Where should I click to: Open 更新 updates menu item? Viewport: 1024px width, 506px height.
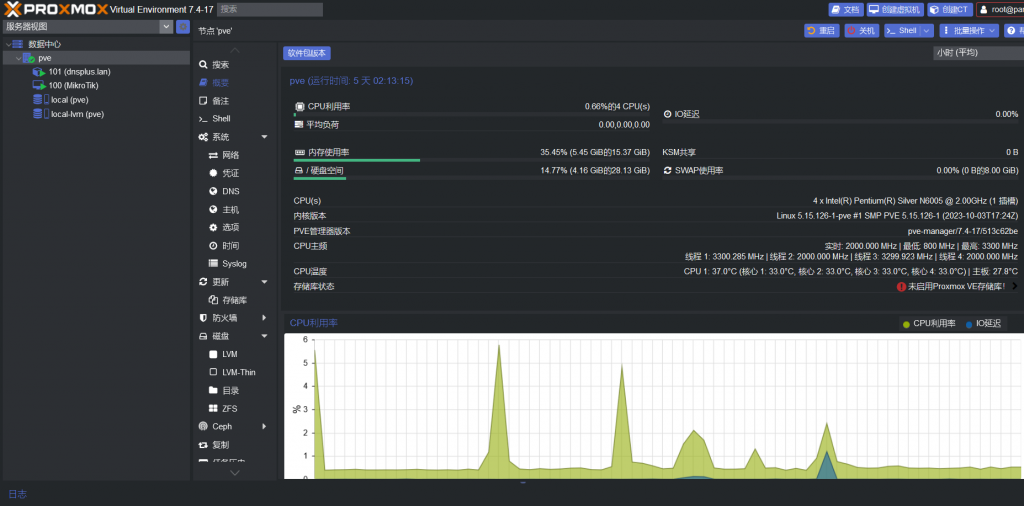[x=220, y=282]
